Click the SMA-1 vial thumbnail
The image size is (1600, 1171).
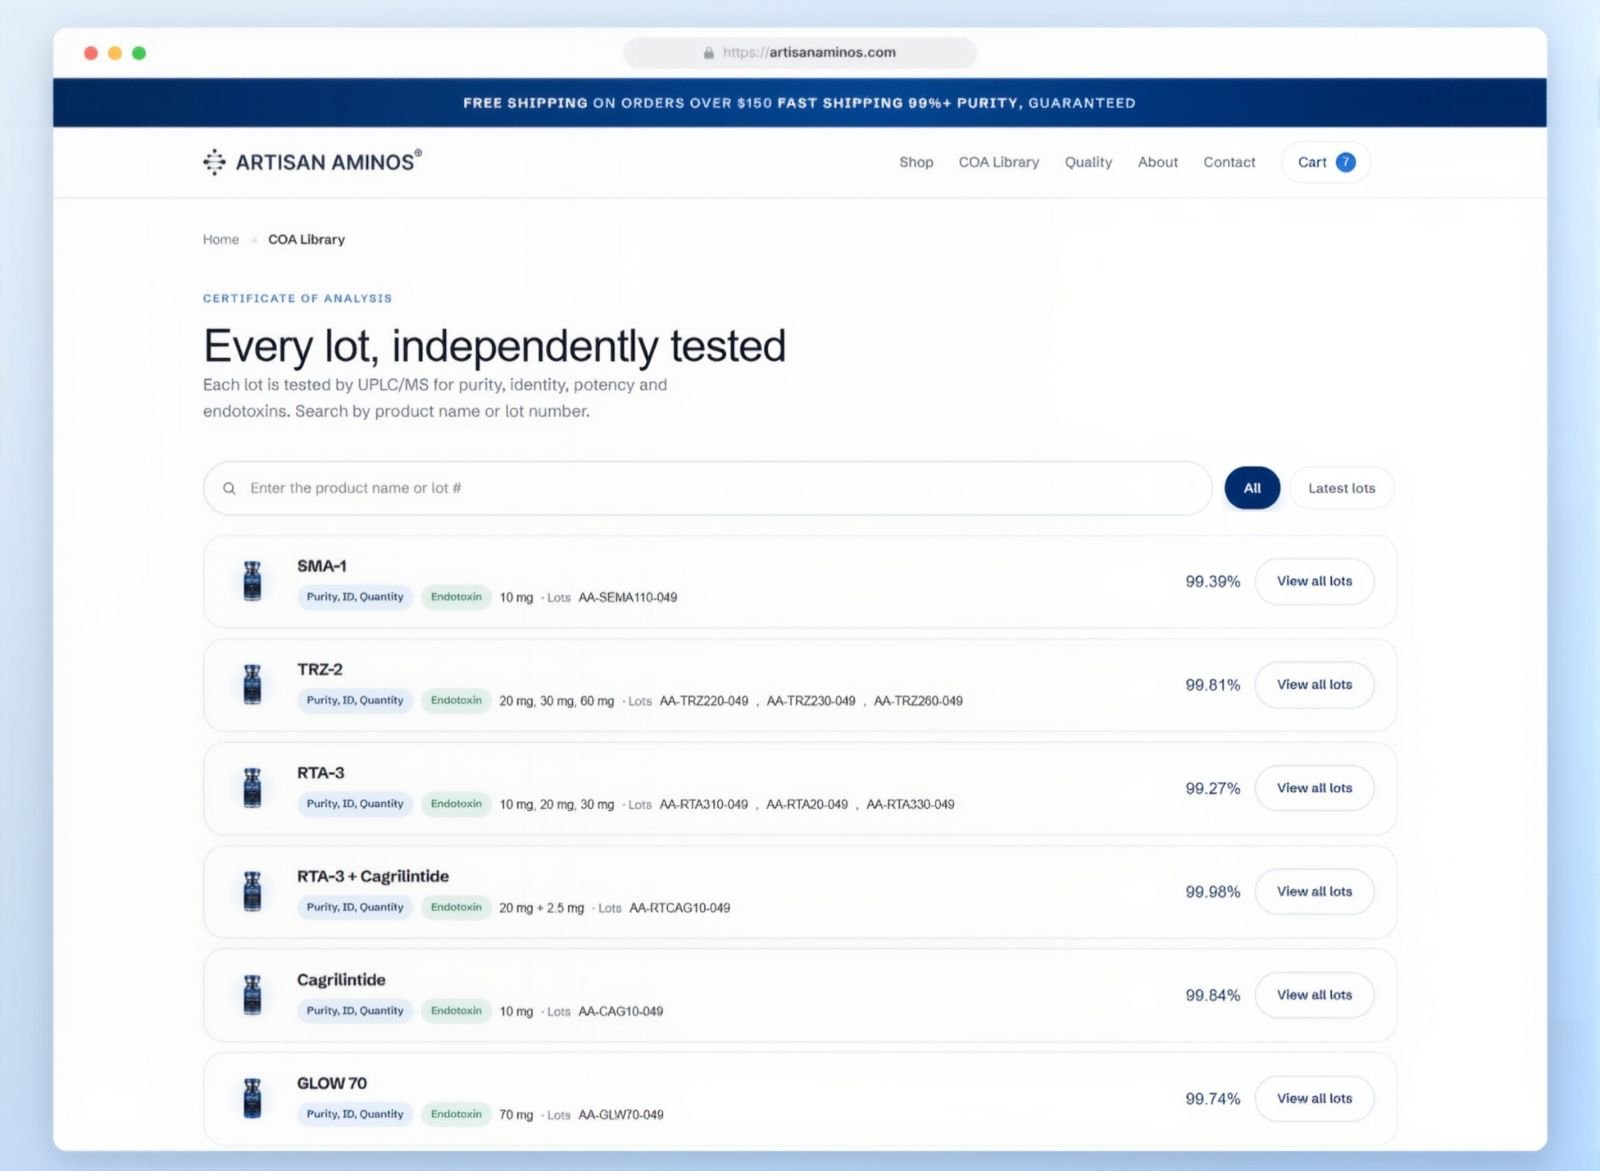tap(252, 581)
